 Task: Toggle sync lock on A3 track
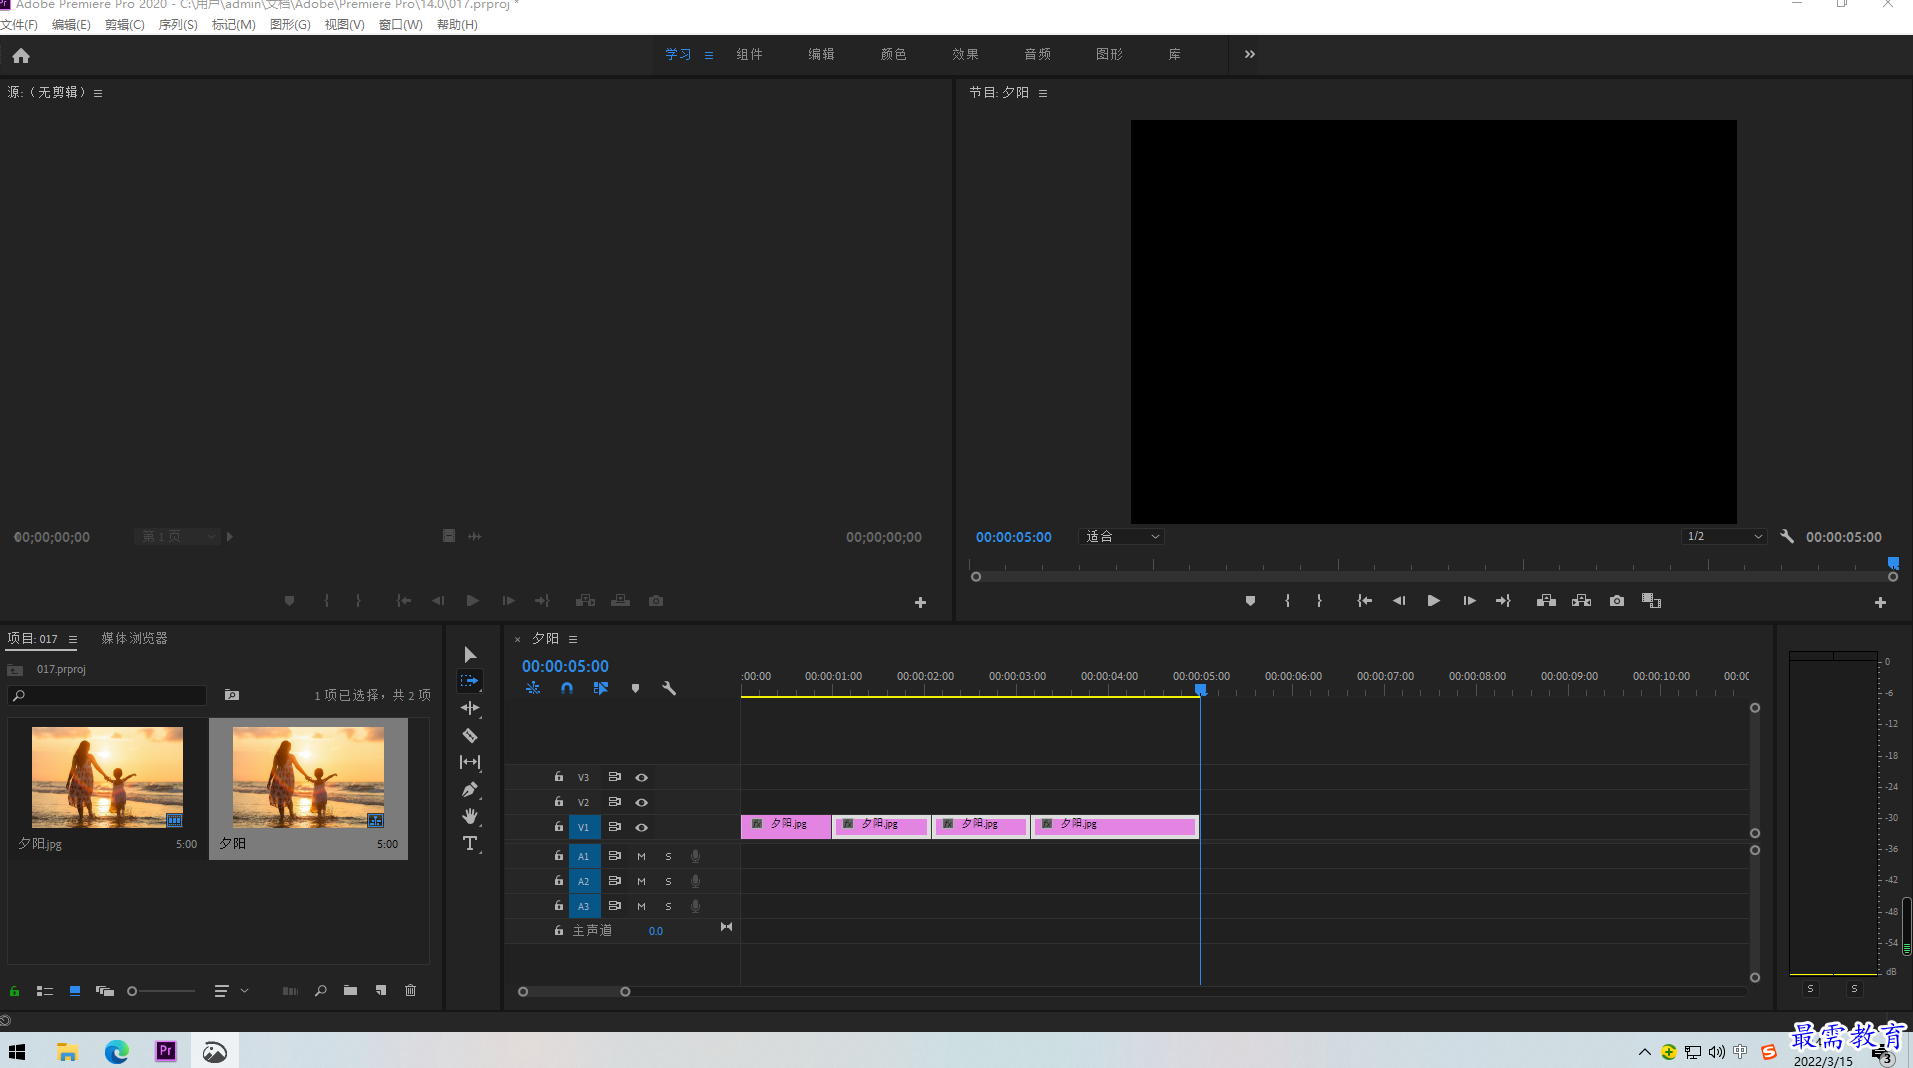[615, 906]
